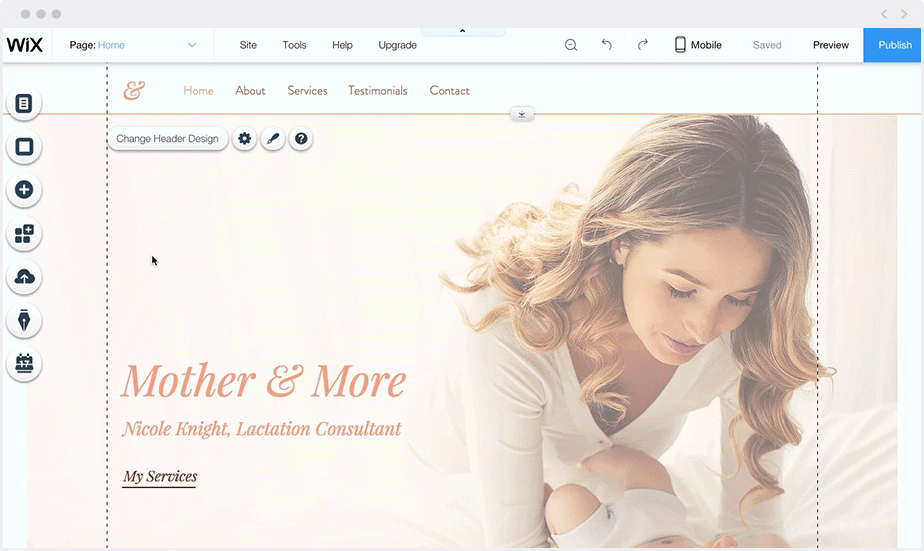This screenshot has height=551, width=924.
Task: Click the header stretch handle
Action: click(522, 114)
